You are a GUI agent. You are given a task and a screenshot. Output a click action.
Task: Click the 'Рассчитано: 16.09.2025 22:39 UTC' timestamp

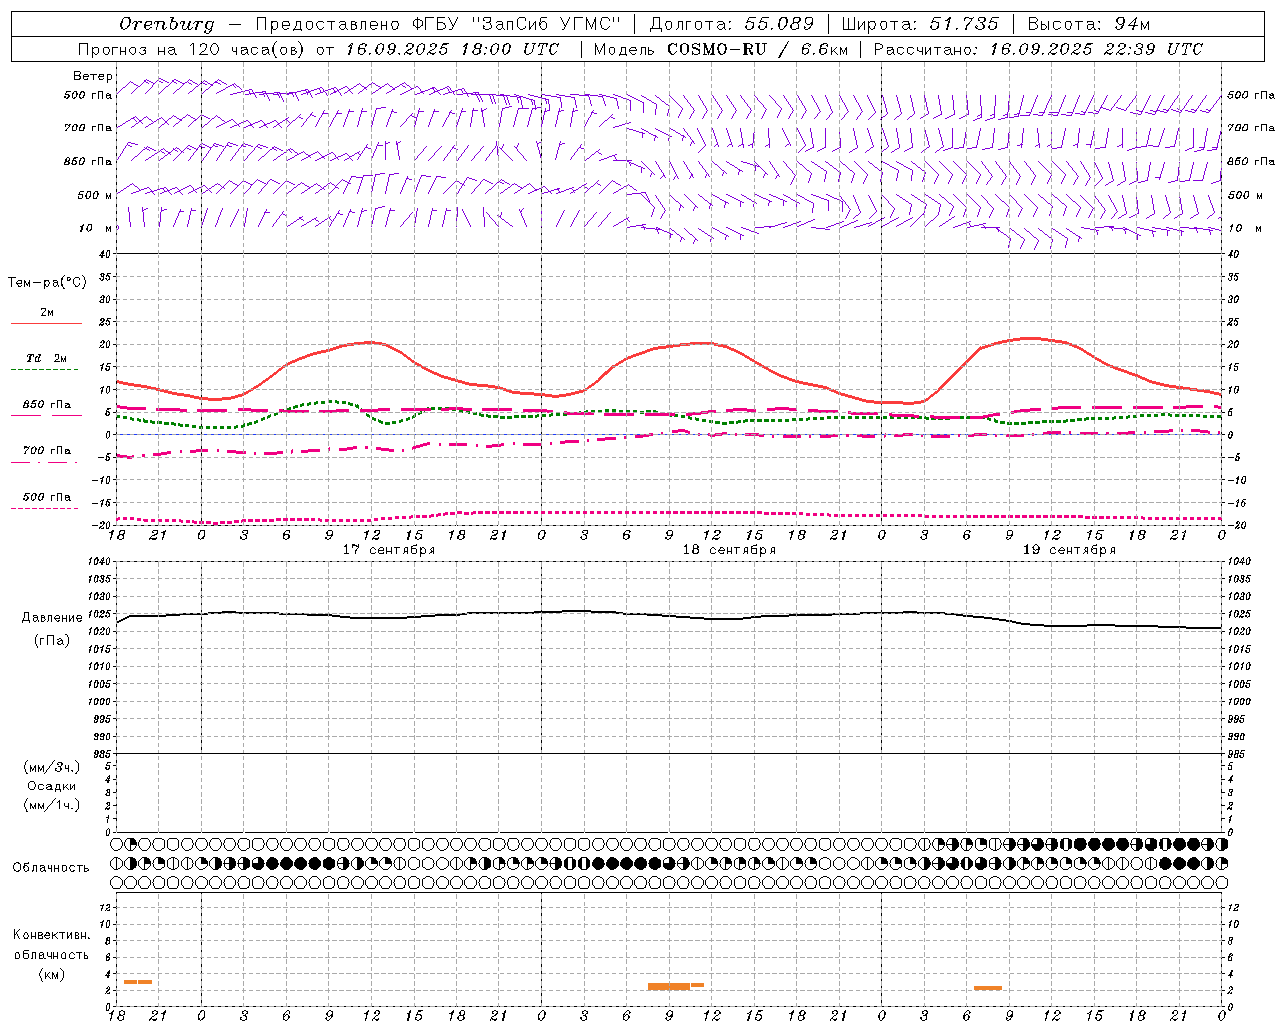point(1038,49)
